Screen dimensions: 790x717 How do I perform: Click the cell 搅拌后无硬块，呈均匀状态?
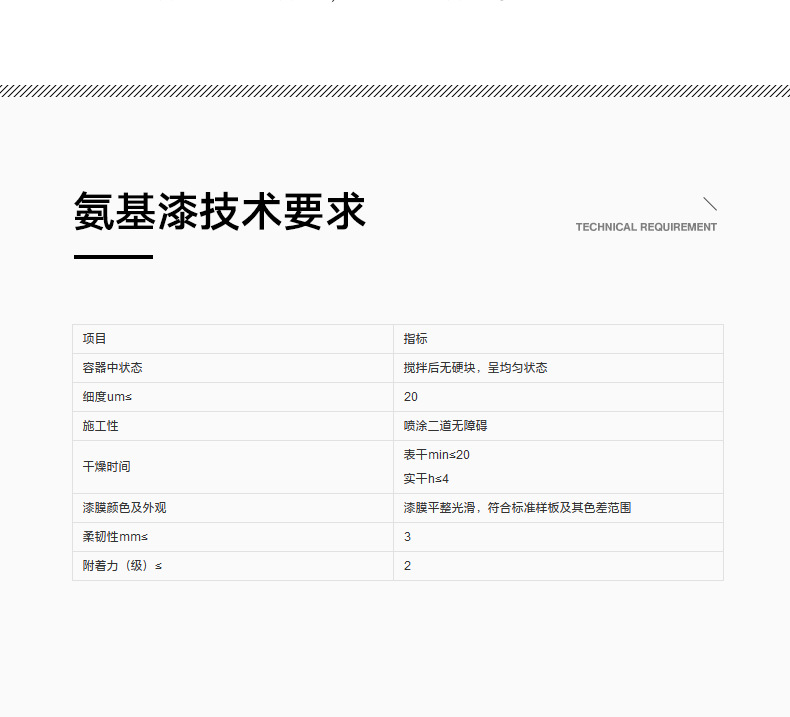pyautogui.click(x=558, y=368)
